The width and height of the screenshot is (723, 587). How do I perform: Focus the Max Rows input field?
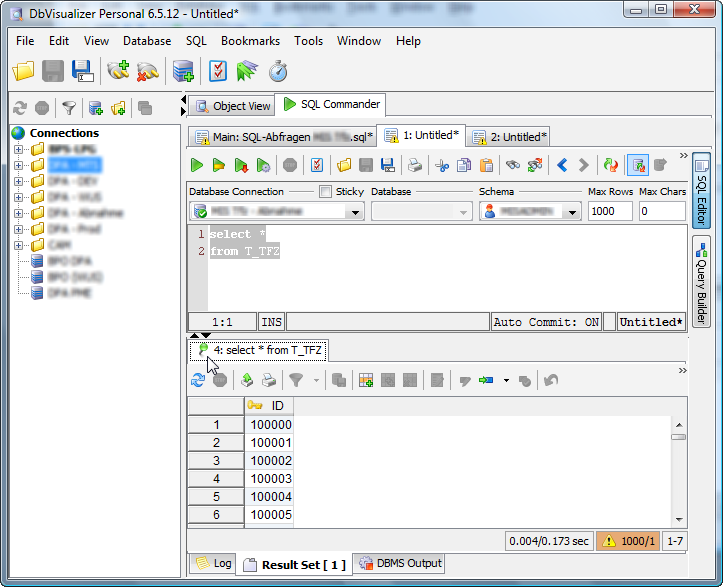(x=610, y=211)
